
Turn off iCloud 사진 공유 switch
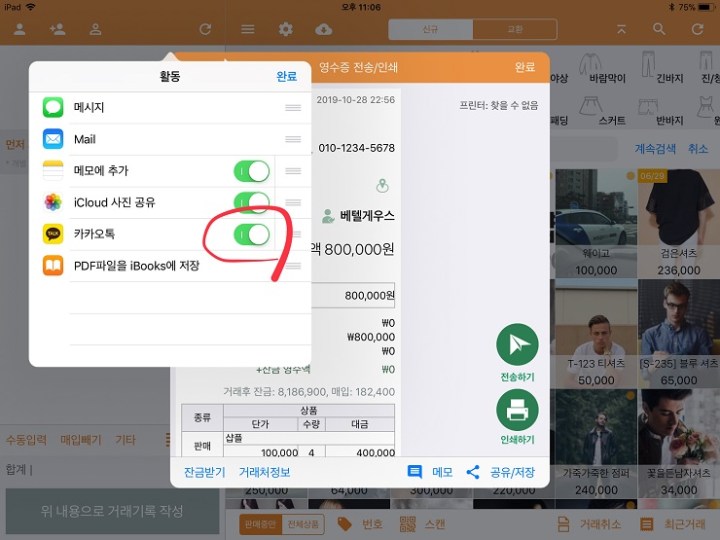252,203
